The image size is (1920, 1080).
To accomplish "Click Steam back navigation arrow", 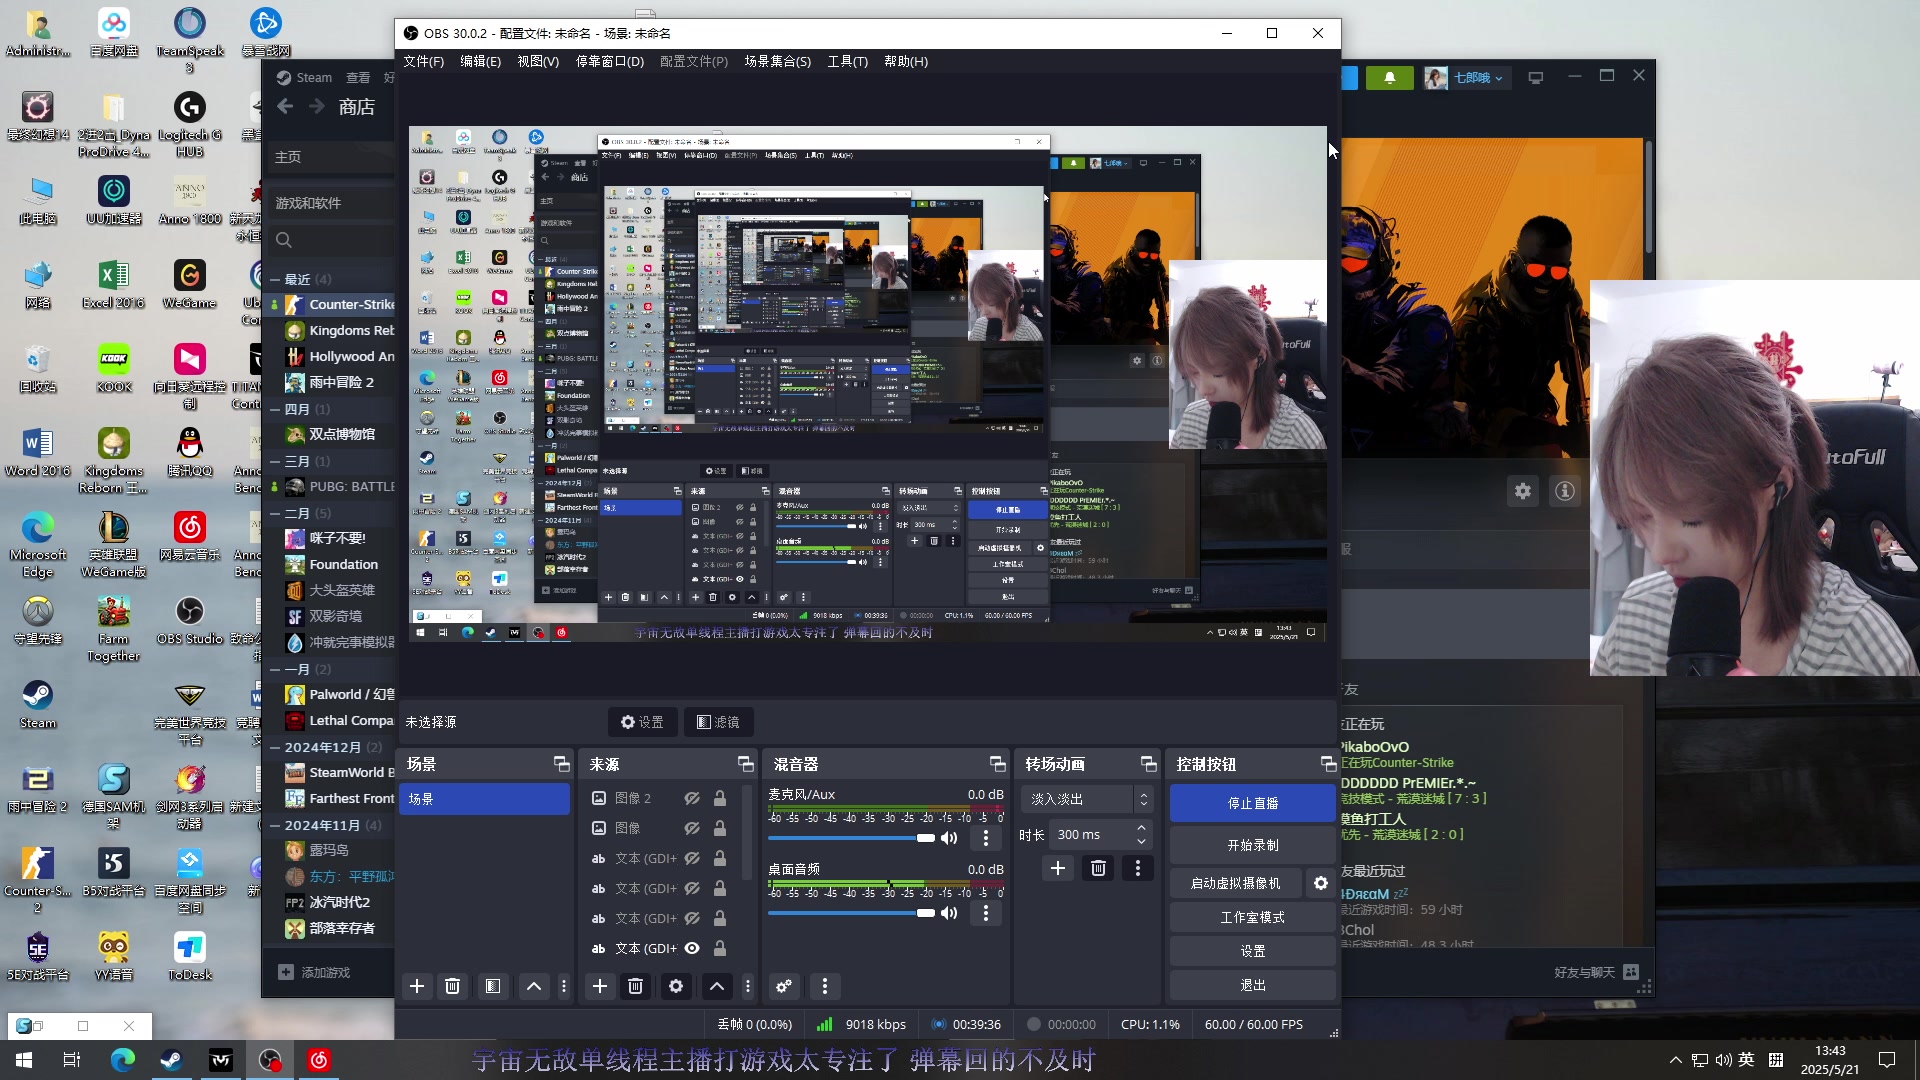I will pyautogui.click(x=285, y=106).
